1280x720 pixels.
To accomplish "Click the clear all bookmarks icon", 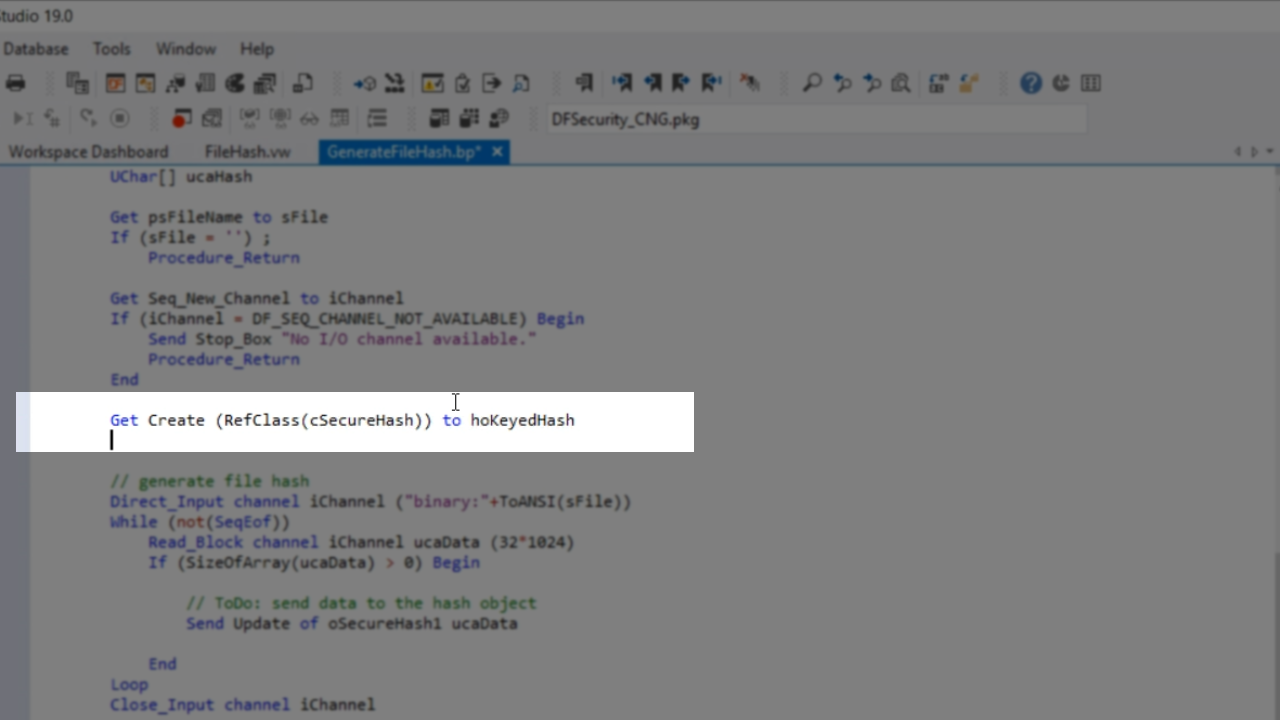I will point(749,83).
